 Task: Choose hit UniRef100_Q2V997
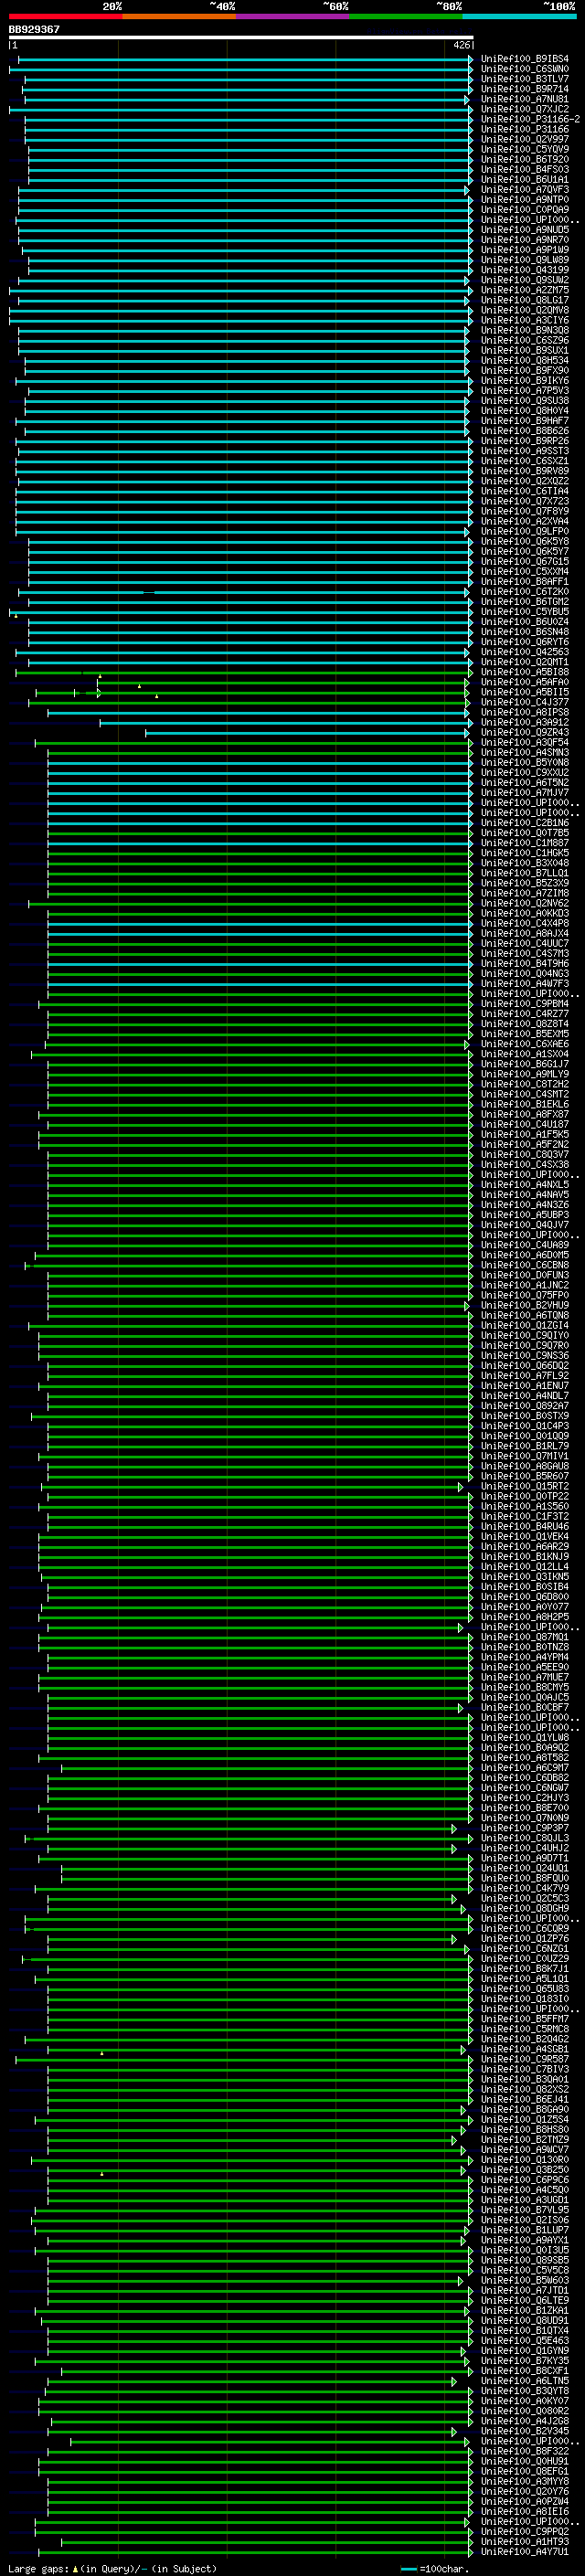pos(524,139)
